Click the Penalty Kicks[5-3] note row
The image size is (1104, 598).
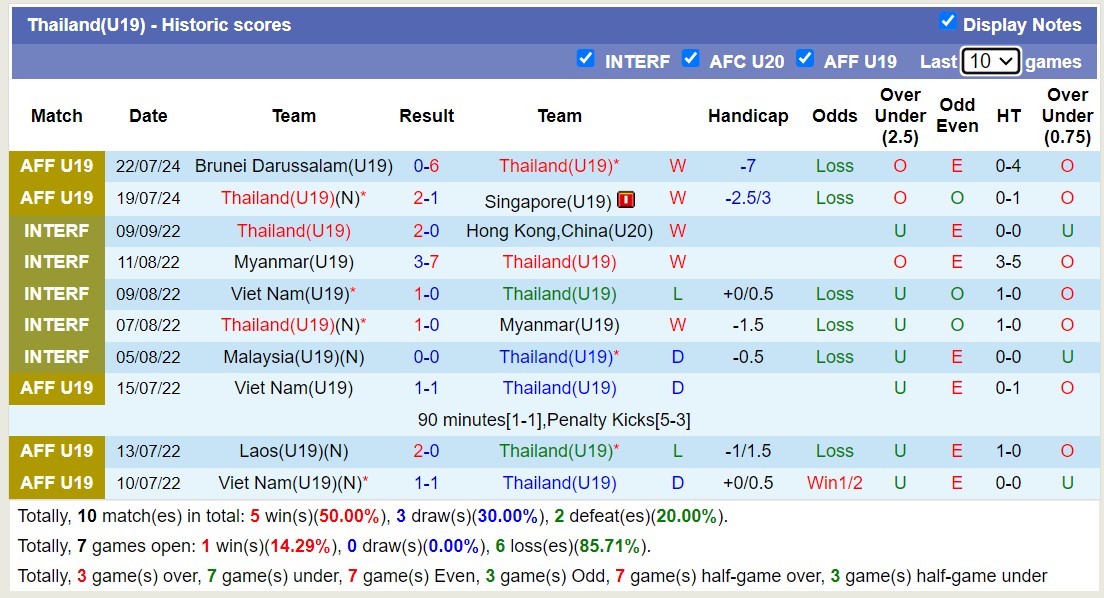point(554,420)
